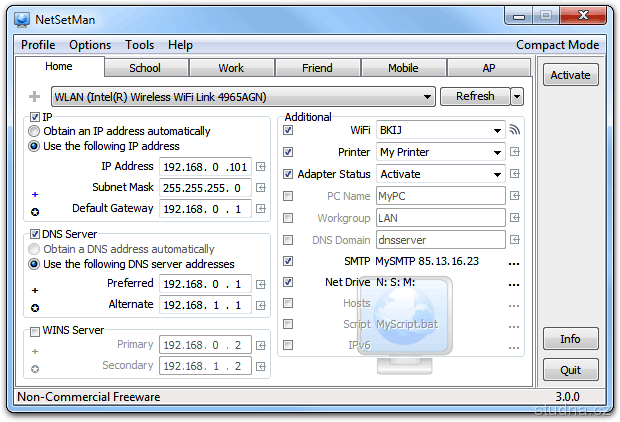This screenshot has height=422, width=620.
Task: Click the round star icon in IP section
Action: (x=35, y=212)
